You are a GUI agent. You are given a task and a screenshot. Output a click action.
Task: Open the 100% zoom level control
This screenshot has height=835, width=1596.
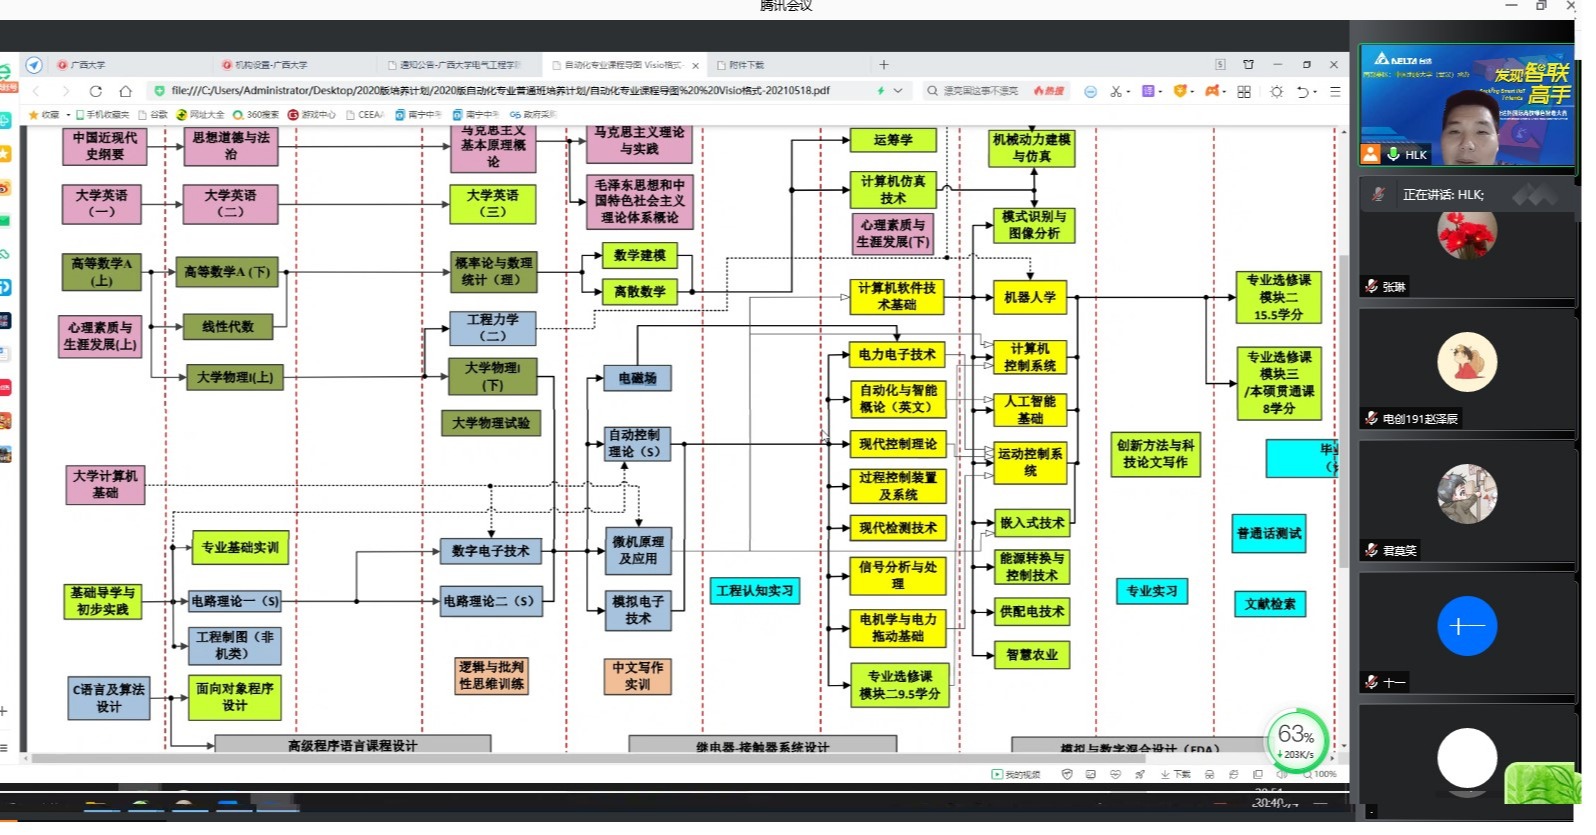point(1324,774)
